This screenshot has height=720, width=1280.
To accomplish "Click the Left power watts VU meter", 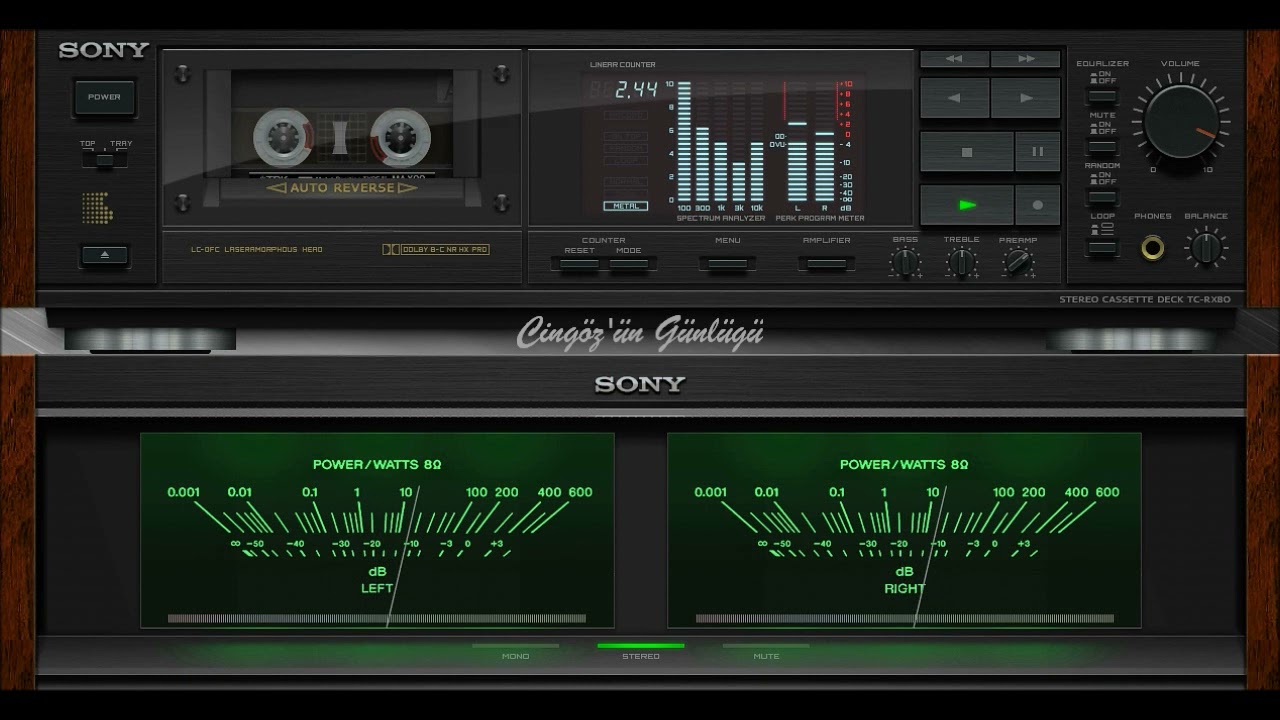I will [377, 530].
